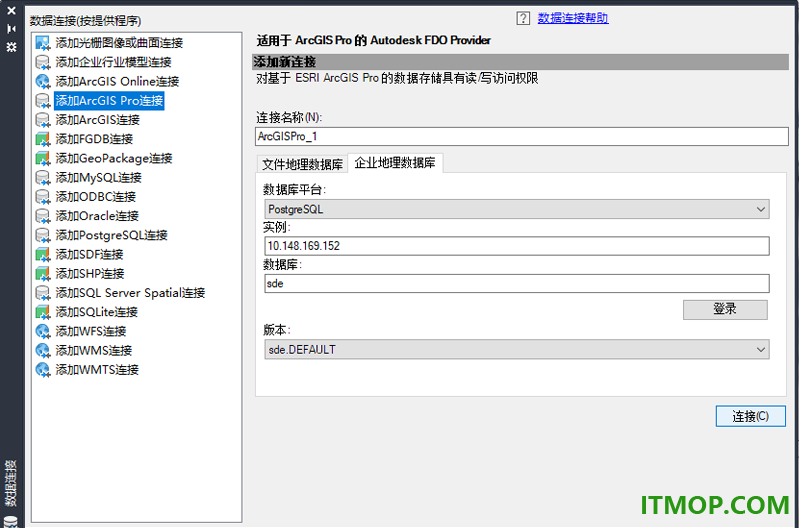Click the 实例 IP address field
The image size is (799, 528).
(x=517, y=246)
